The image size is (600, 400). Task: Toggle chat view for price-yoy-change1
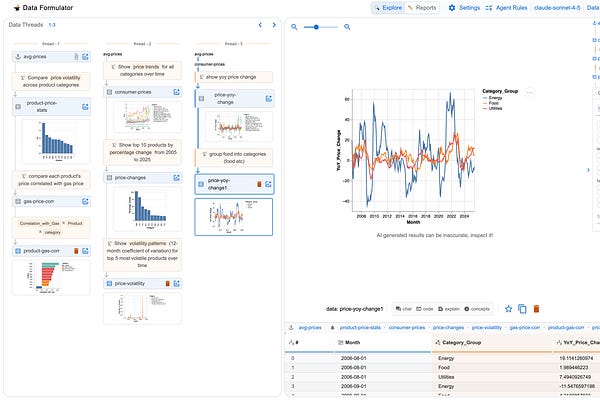(x=404, y=309)
